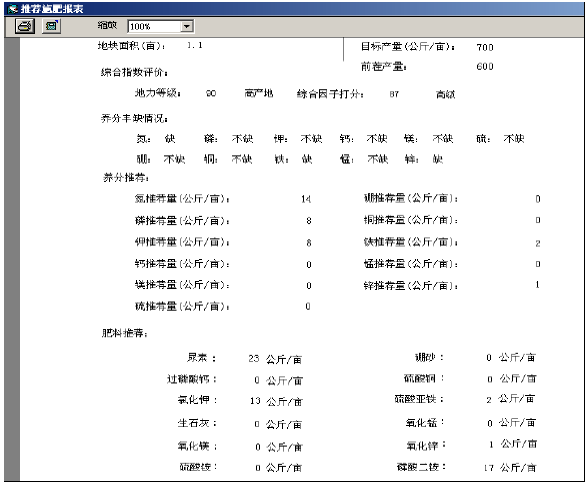Open the window icon in the title bar
This screenshot has width=588, height=486.
click(x=13, y=8)
